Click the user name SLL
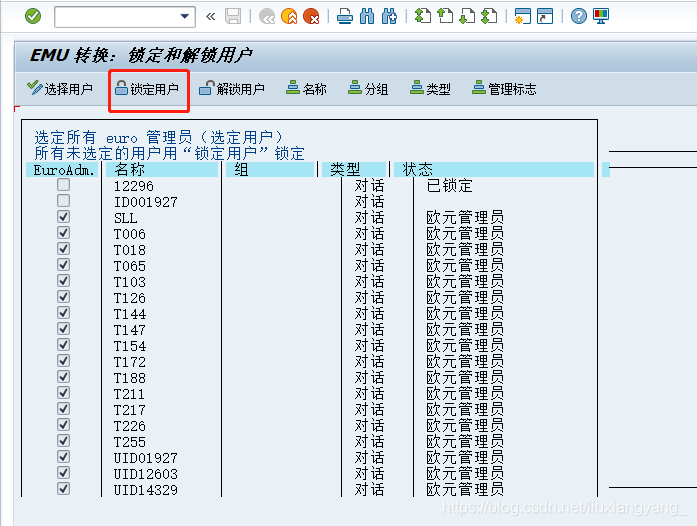Screen dimensions: 697x526 pyautogui.click(x=125, y=218)
